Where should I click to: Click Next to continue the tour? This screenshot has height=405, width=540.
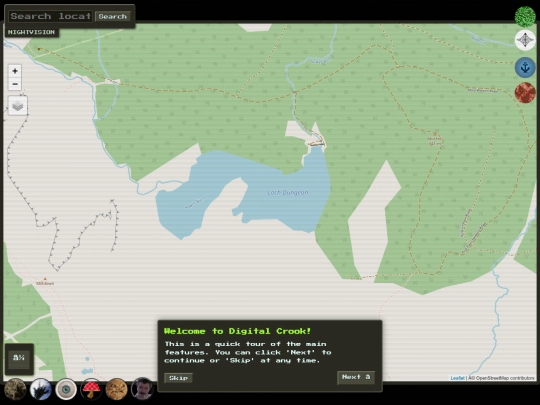[356, 377]
